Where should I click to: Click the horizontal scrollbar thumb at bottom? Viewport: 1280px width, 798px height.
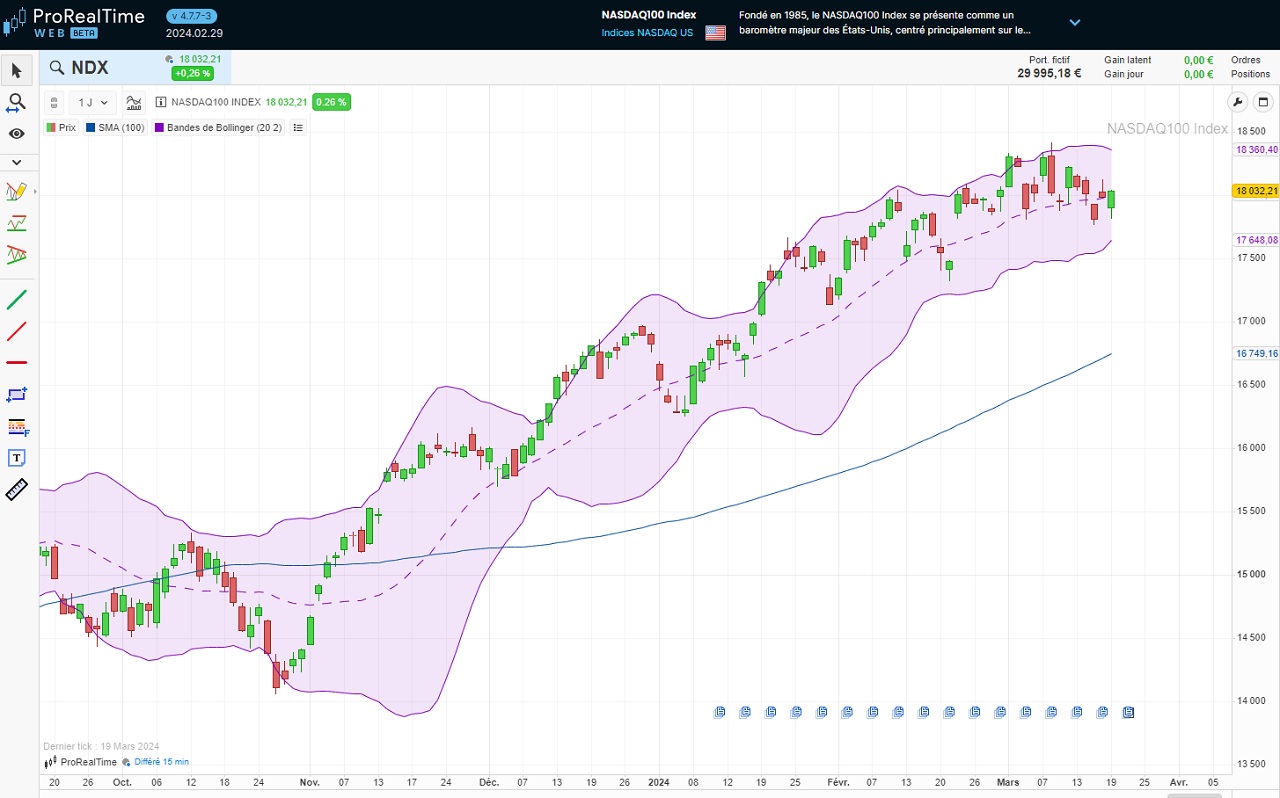(x=1194, y=796)
